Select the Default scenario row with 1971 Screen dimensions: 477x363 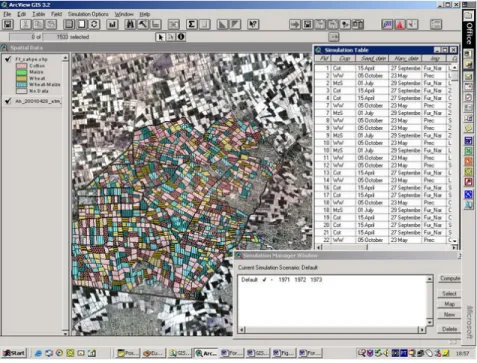282,280
